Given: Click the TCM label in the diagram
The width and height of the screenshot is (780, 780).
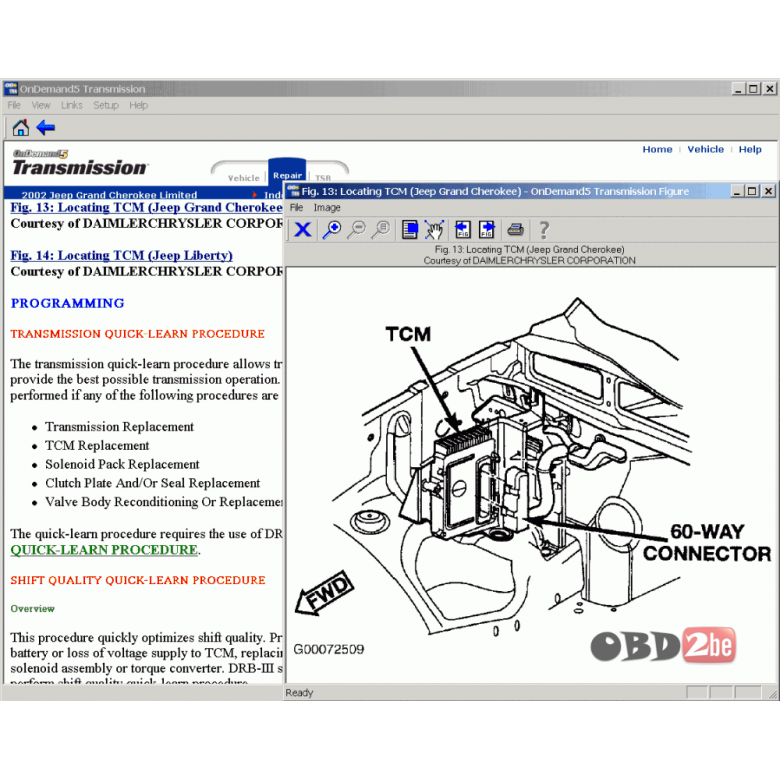Looking at the screenshot, I should [x=408, y=334].
